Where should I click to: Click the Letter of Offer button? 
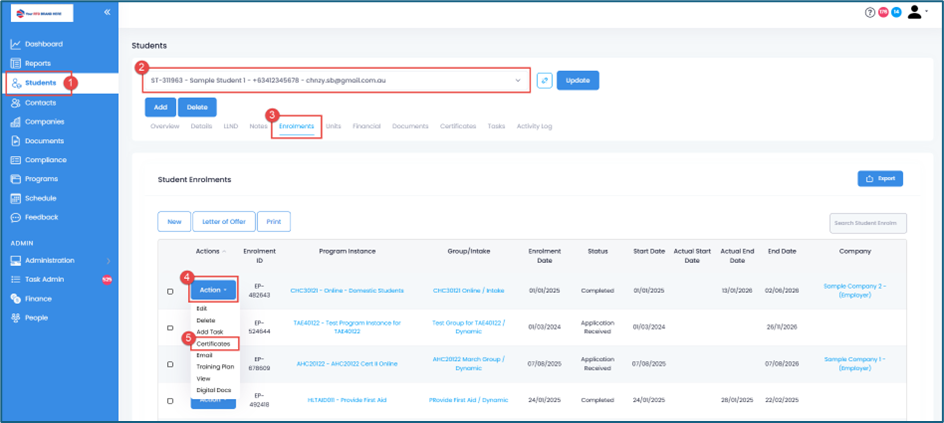tap(224, 221)
